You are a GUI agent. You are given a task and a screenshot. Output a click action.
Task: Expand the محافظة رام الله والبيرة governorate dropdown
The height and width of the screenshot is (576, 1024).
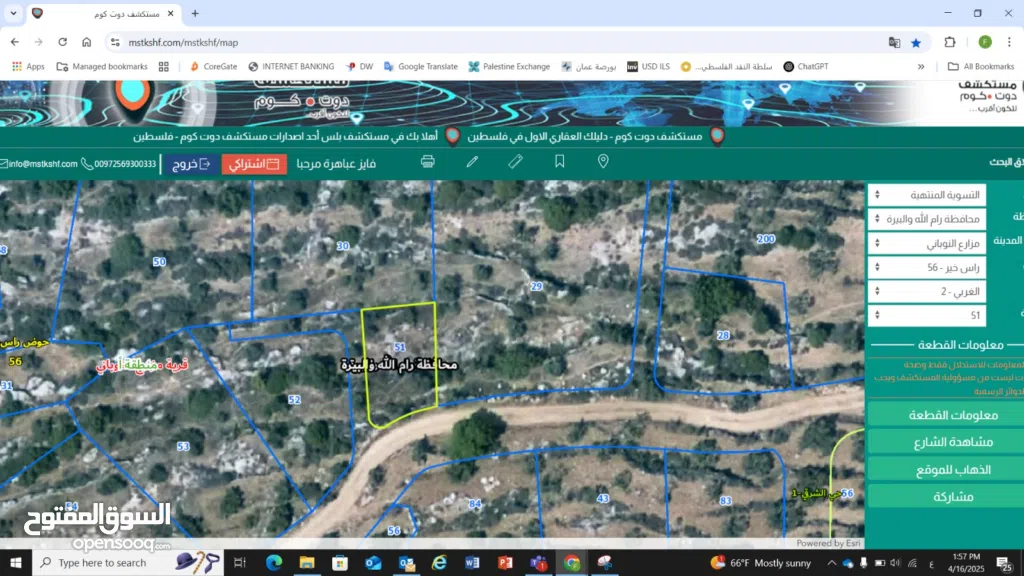pos(926,219)
